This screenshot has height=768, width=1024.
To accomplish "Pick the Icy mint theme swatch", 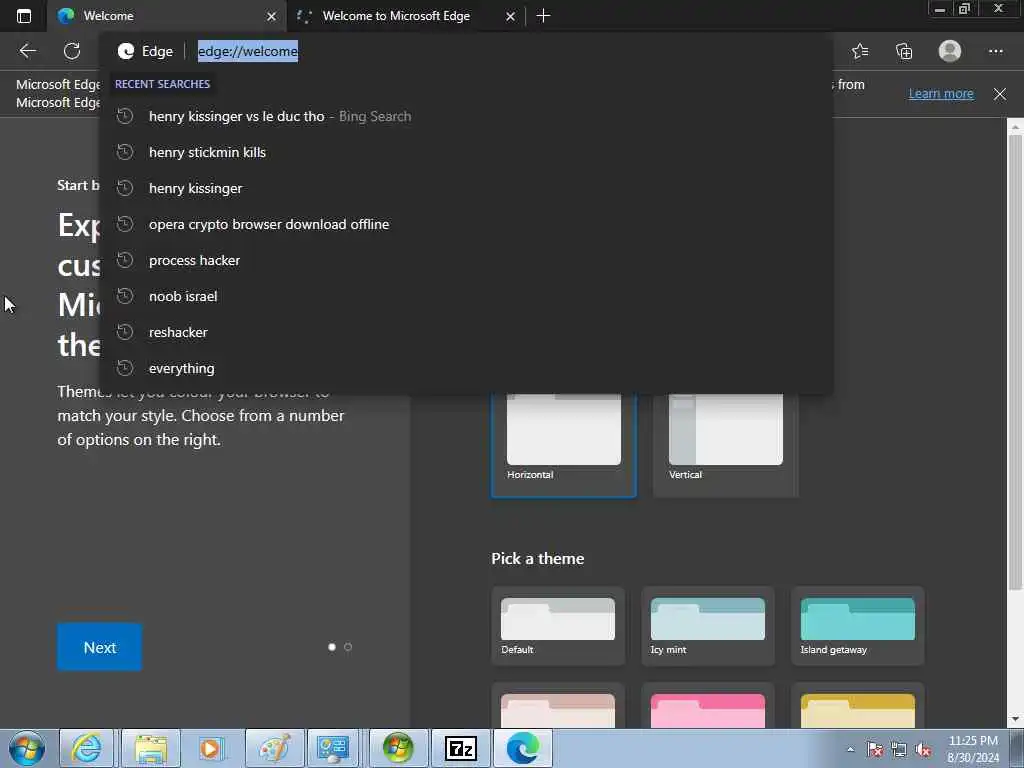I will (x=707, y=626).
